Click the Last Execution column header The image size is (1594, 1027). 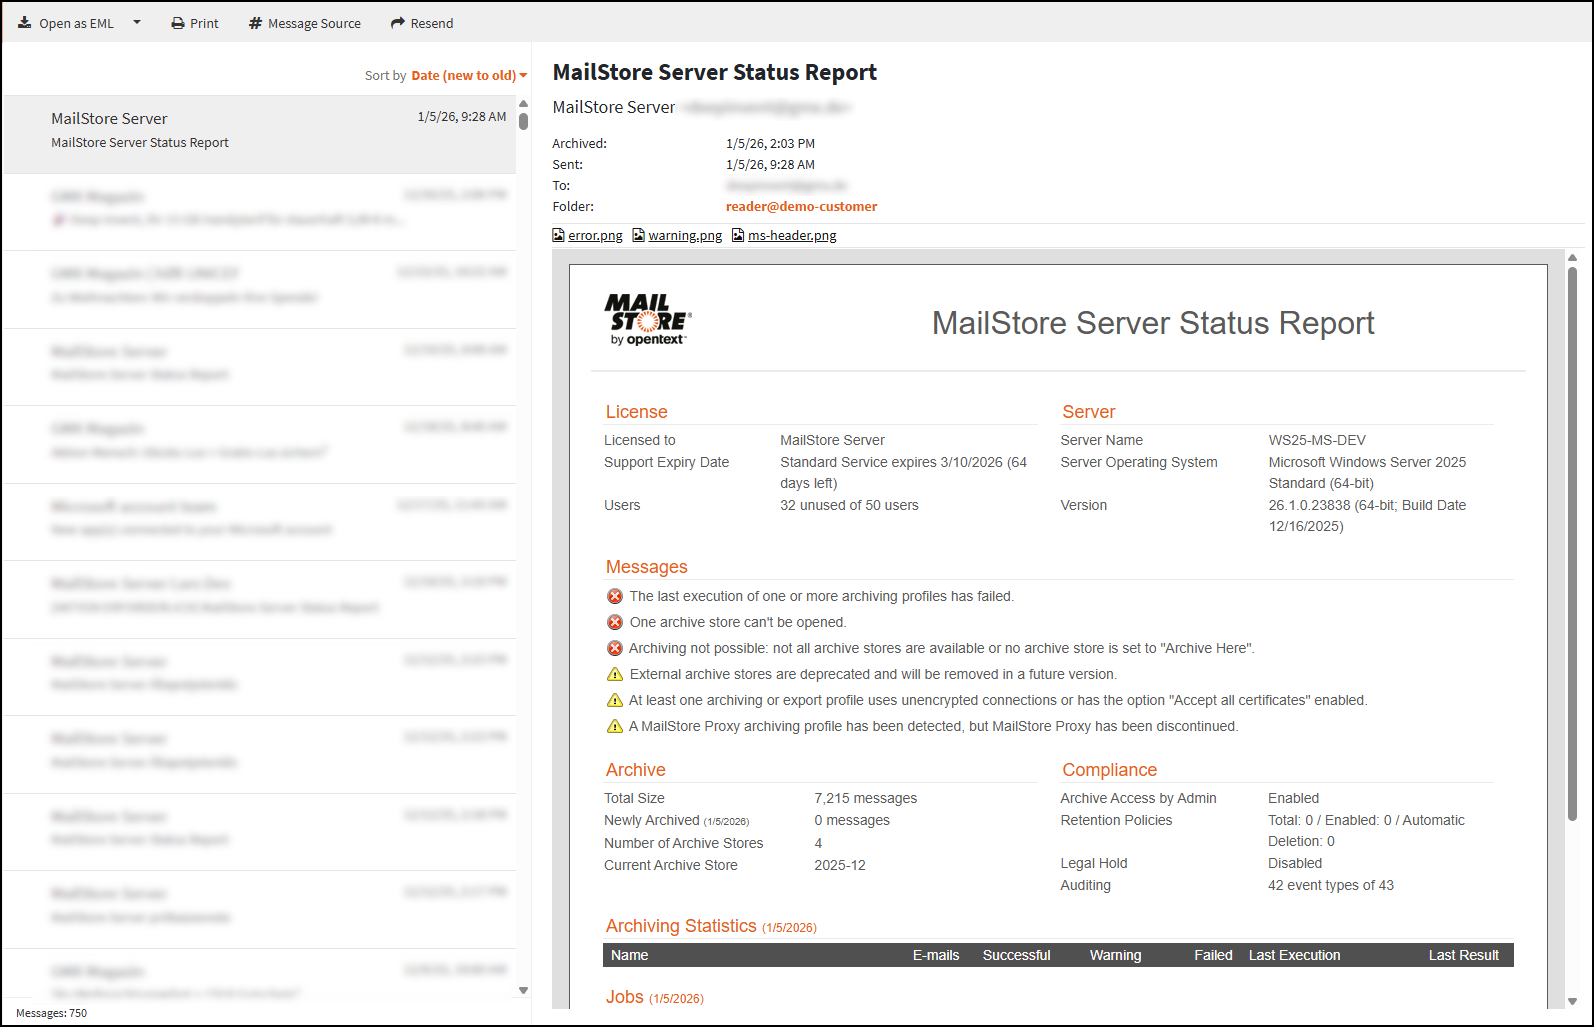1294,956
